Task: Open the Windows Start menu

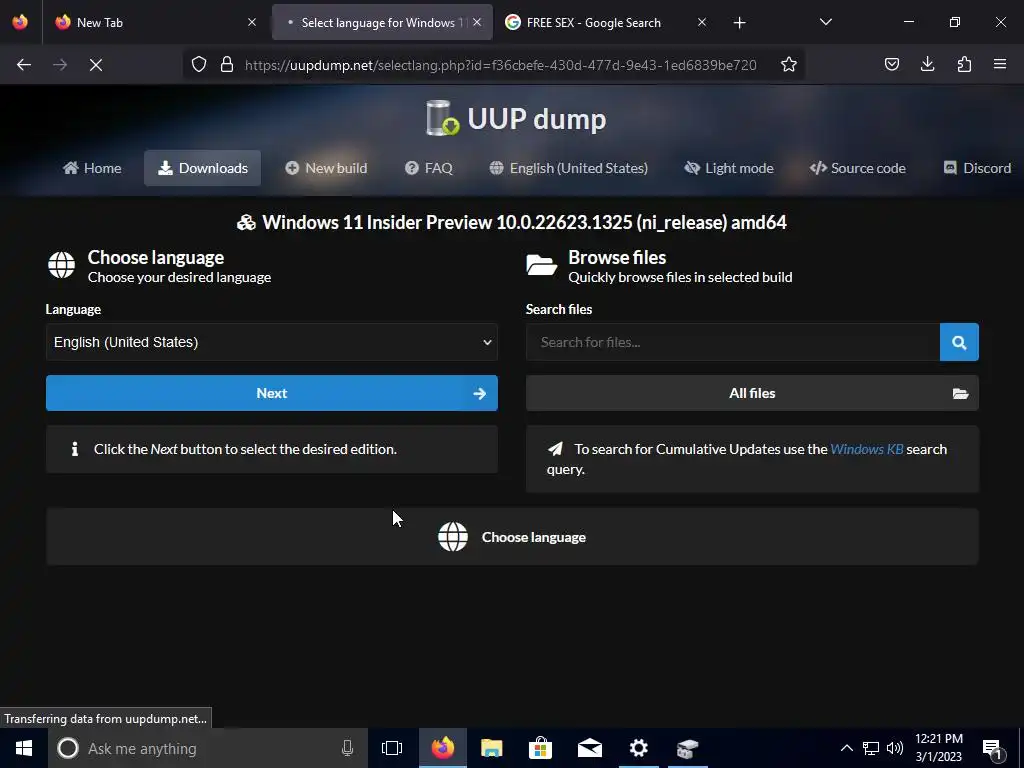Action: tap(24, 748)
